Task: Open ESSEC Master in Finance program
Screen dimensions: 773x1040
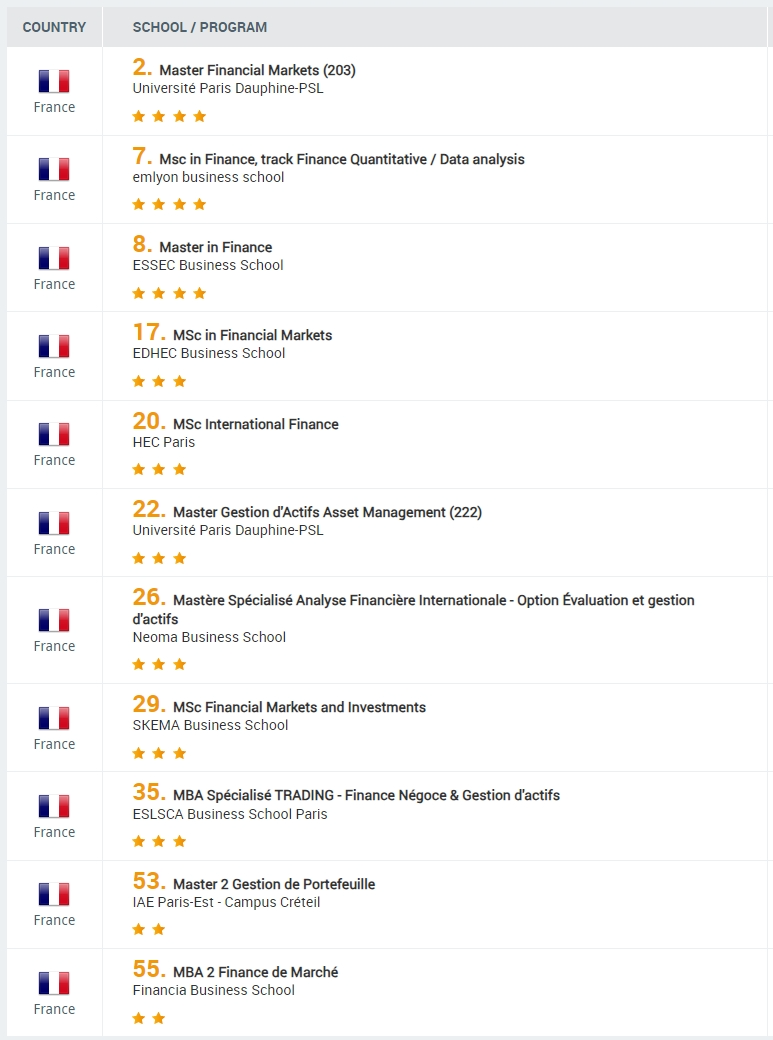Action: tap(216, 247)
